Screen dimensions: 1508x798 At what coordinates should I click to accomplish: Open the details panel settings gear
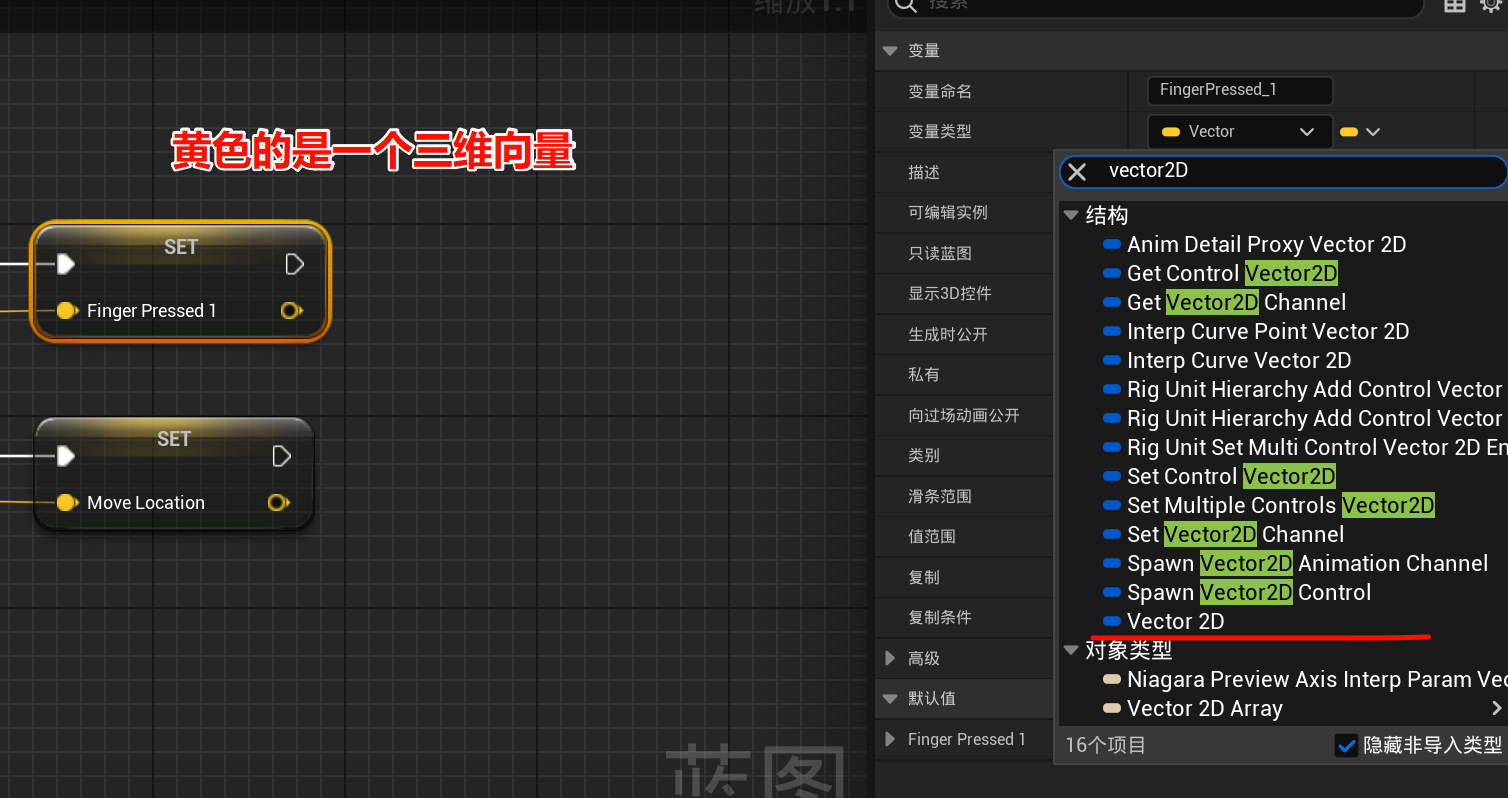click(1491, 5)
